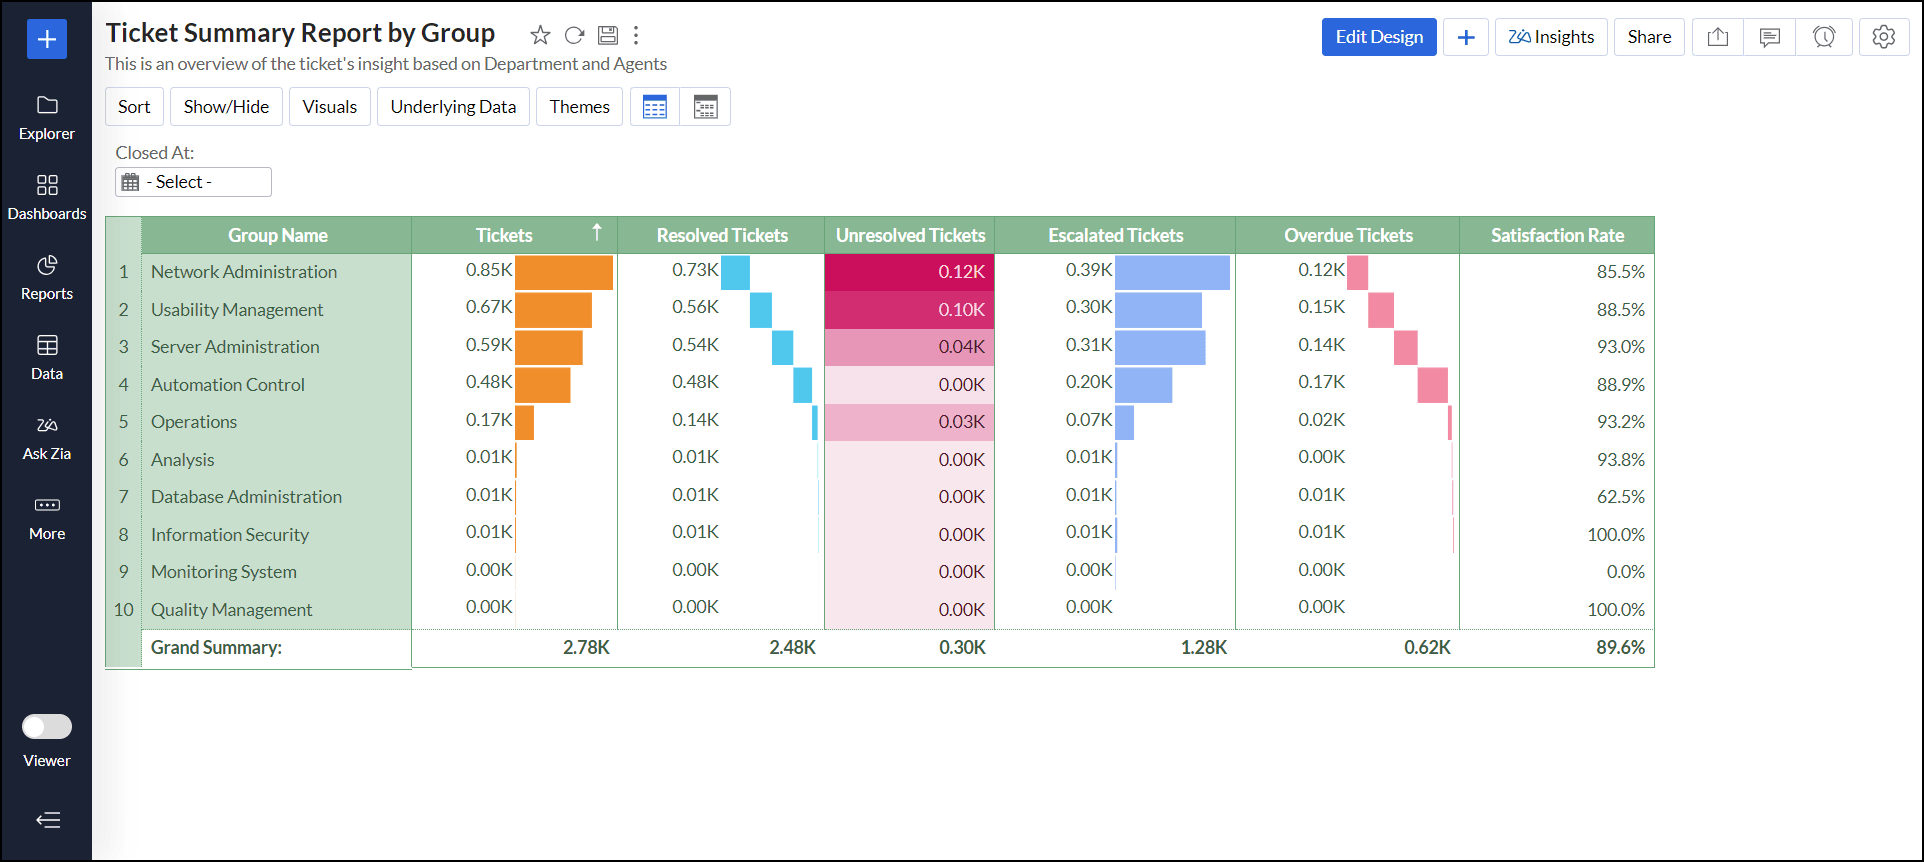The image size is (1924, 862).
Task: Save the report using disk icon
Action: coord(607,36)
